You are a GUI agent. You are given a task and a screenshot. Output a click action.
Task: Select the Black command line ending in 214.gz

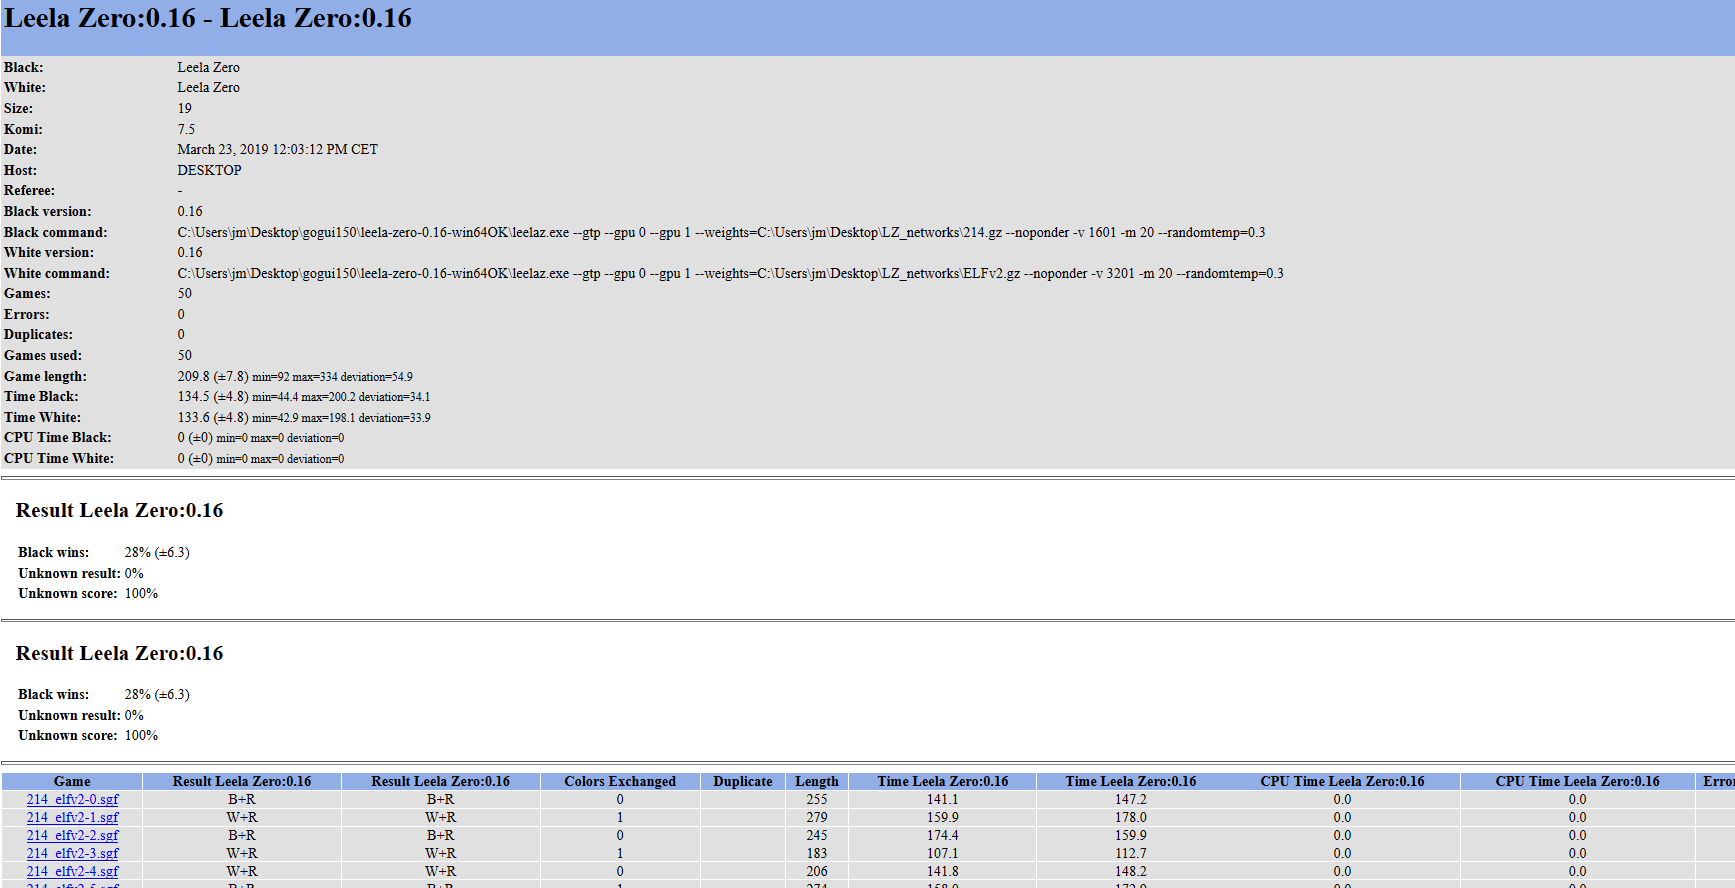pos(721,232)
